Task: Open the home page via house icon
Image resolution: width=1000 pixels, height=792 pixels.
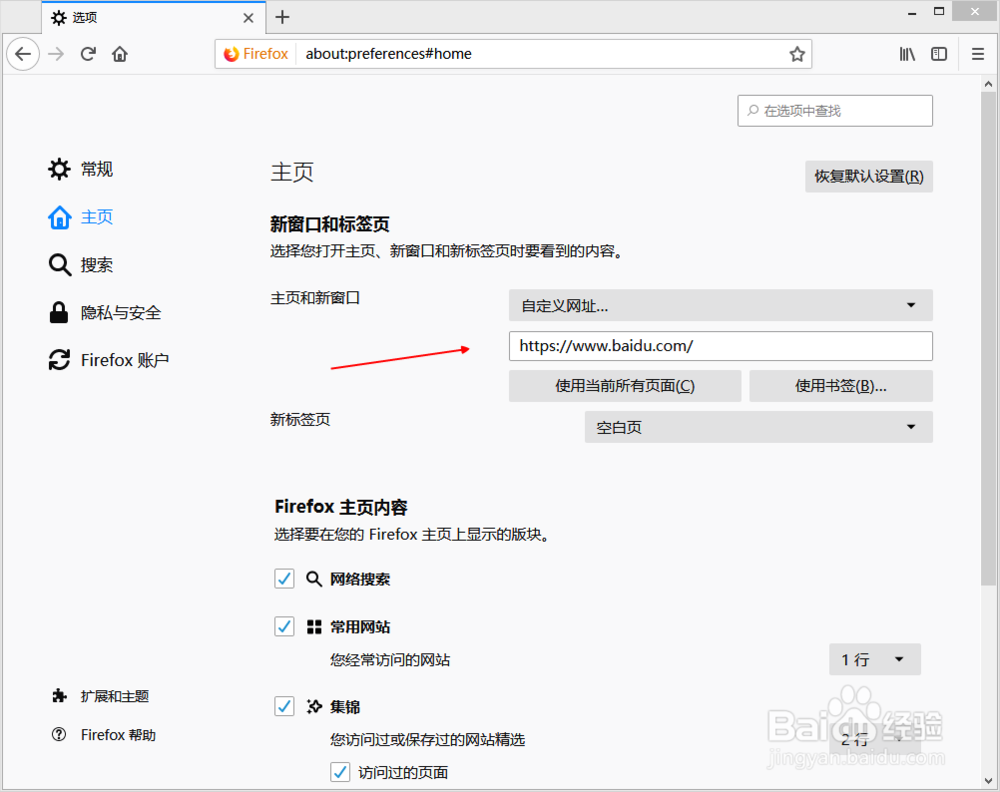Action: 120,54
